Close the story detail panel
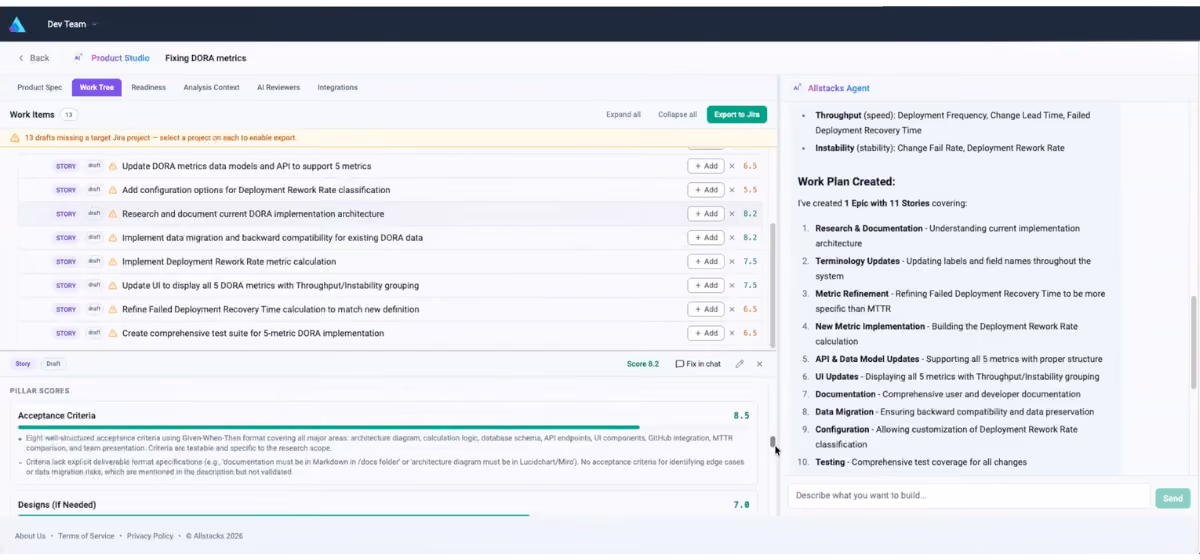This screenshot has width=1200, height=560. pyautogui.click(x=760, y=364)
